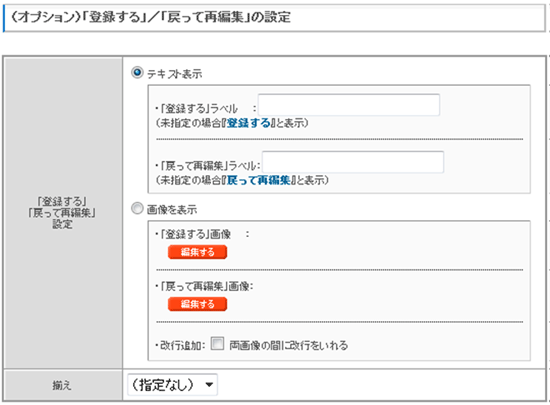550x405 pixels.
Task: Focus the 「戻って再編集」ラベル text field
Action: point(353,162)
